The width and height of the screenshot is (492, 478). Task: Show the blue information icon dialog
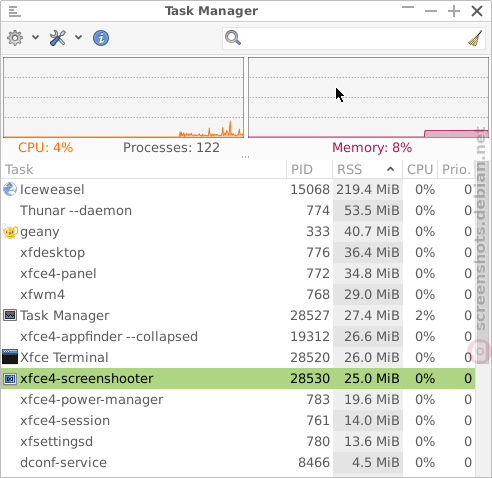pyautogui.click(x=101, y=38)
